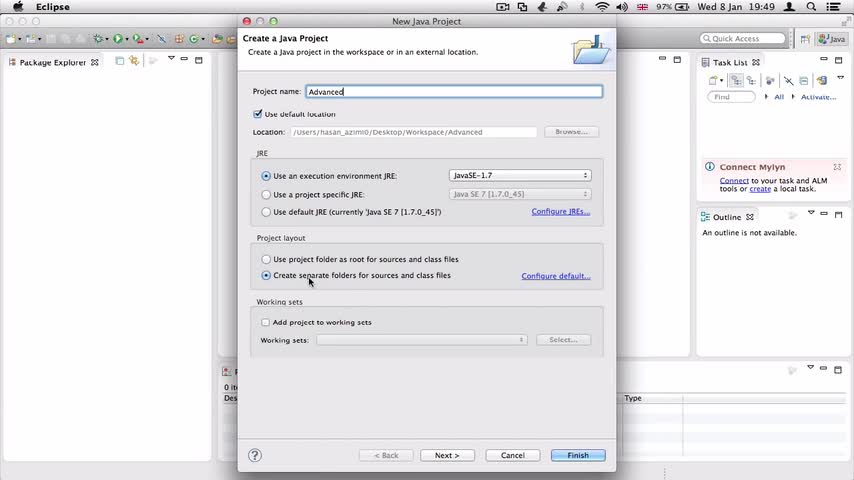Viewport: 854px width, 480px height.
Task: Maximize the Package Explorer view
Action: pos(199,60)
